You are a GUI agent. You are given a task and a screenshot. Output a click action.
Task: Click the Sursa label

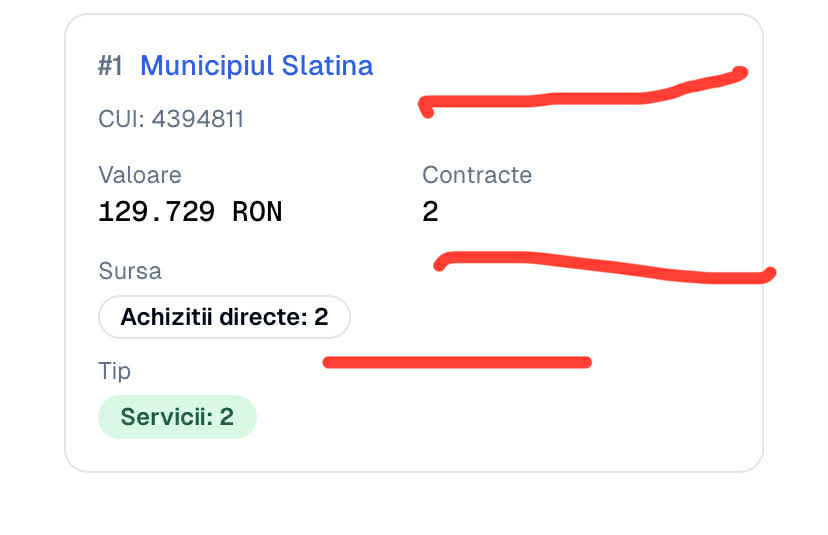130,271
